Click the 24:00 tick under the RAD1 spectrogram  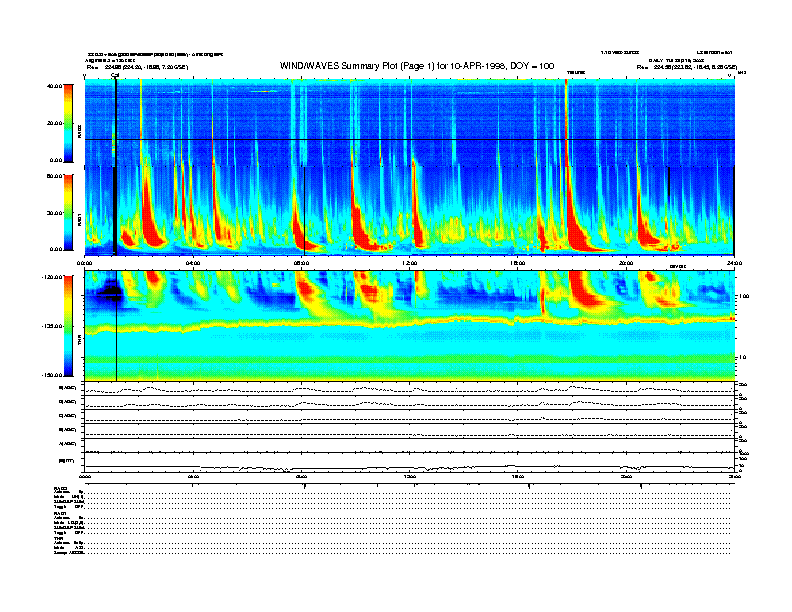(x=733, y=263)
